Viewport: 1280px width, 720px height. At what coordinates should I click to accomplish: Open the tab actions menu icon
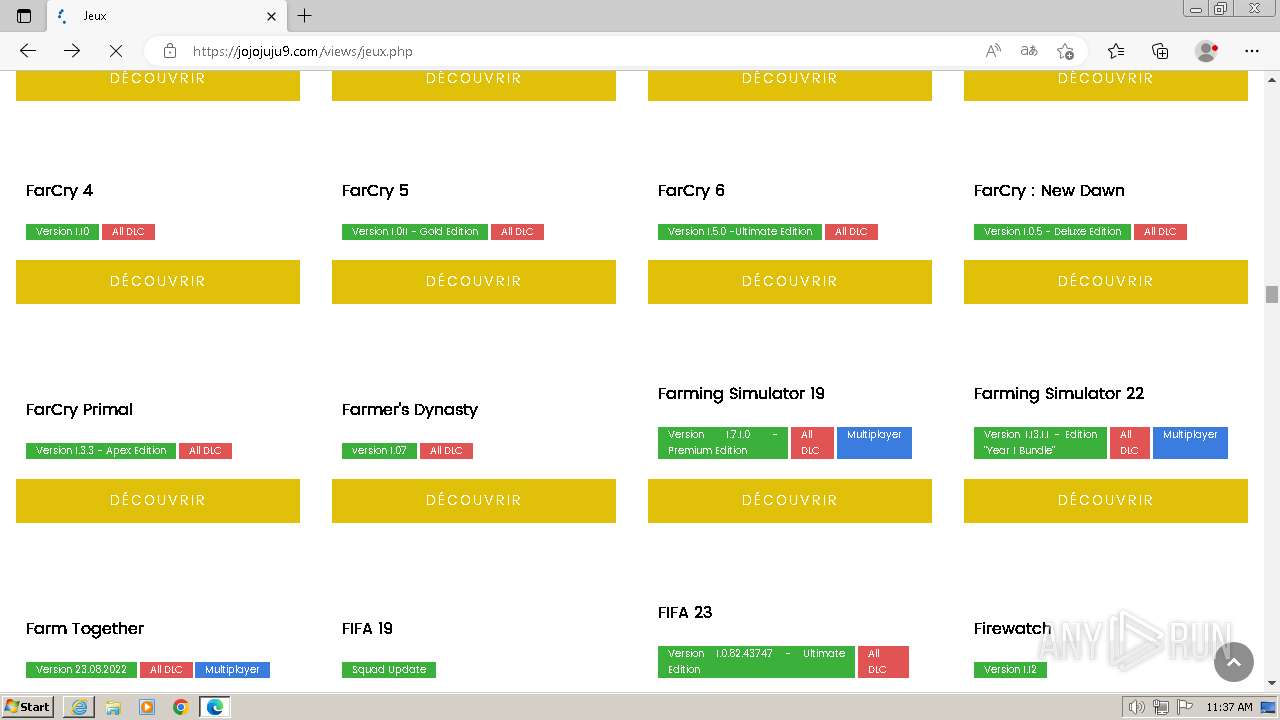click(24, 16)
